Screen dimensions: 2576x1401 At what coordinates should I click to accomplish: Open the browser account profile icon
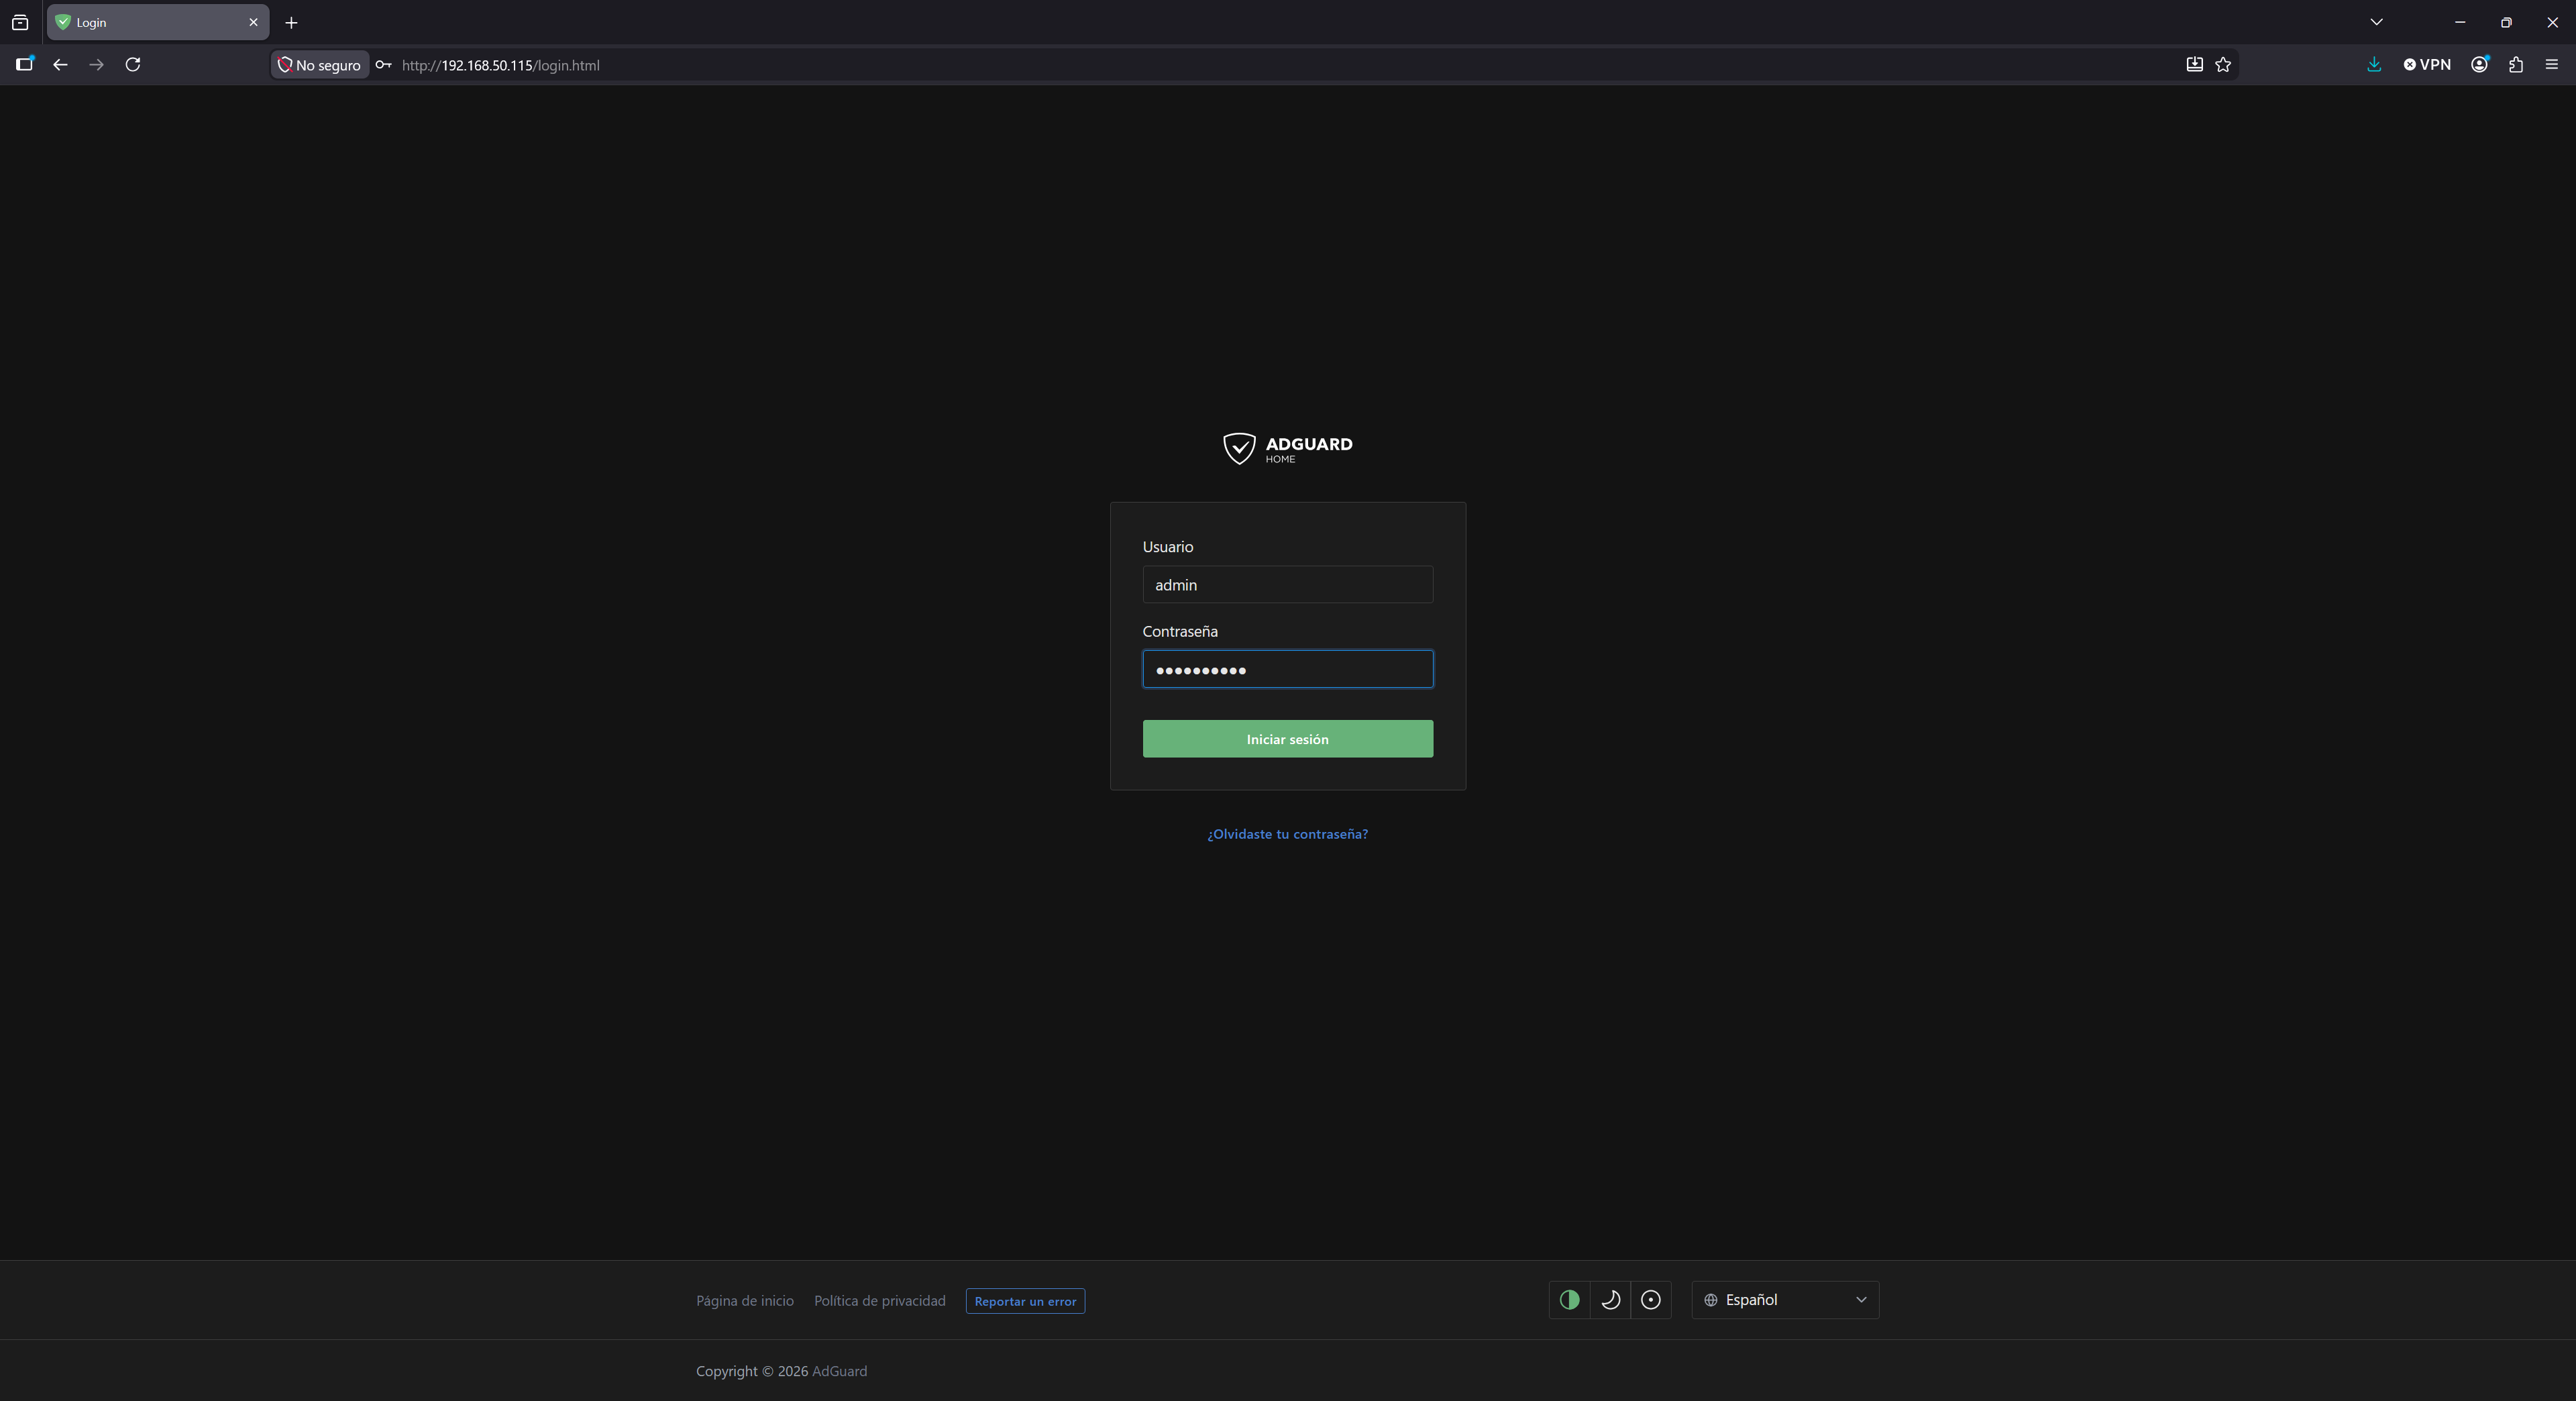2480,65
